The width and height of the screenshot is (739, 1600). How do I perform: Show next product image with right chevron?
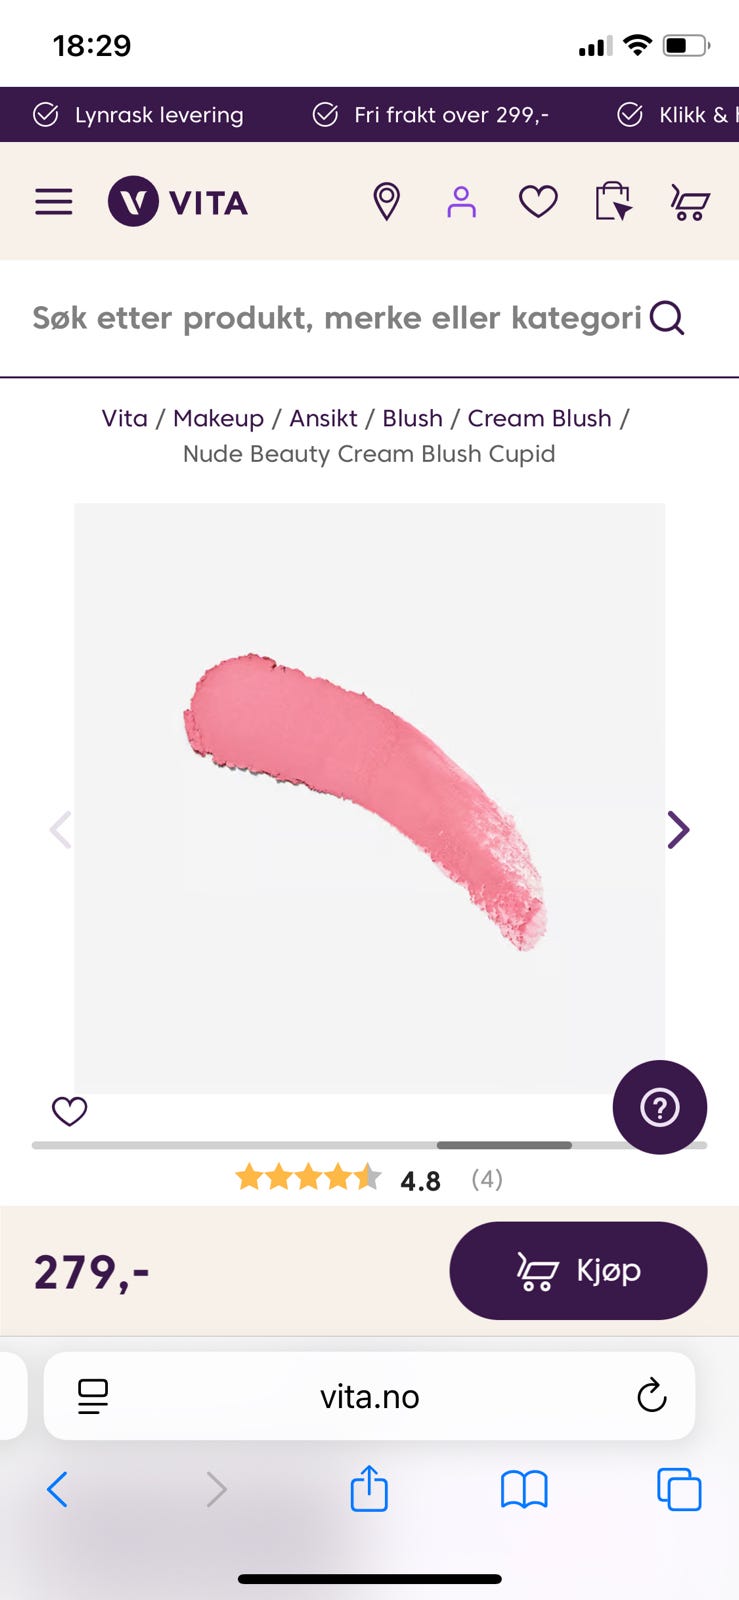pyautogui.click(x=678, y=829)
